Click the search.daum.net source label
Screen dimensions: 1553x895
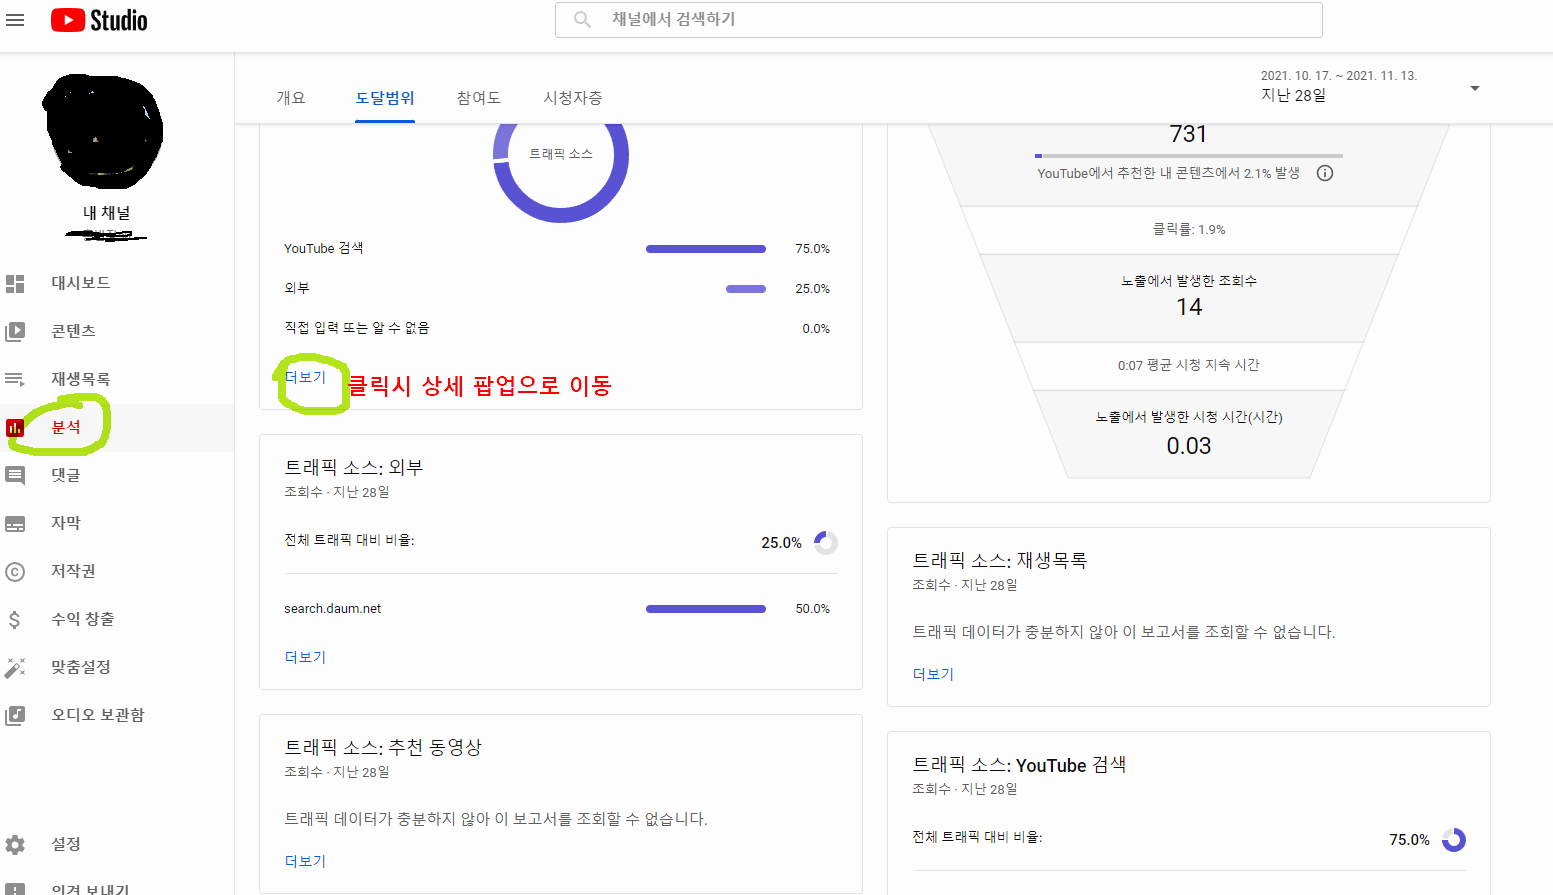tap(332, 608)
